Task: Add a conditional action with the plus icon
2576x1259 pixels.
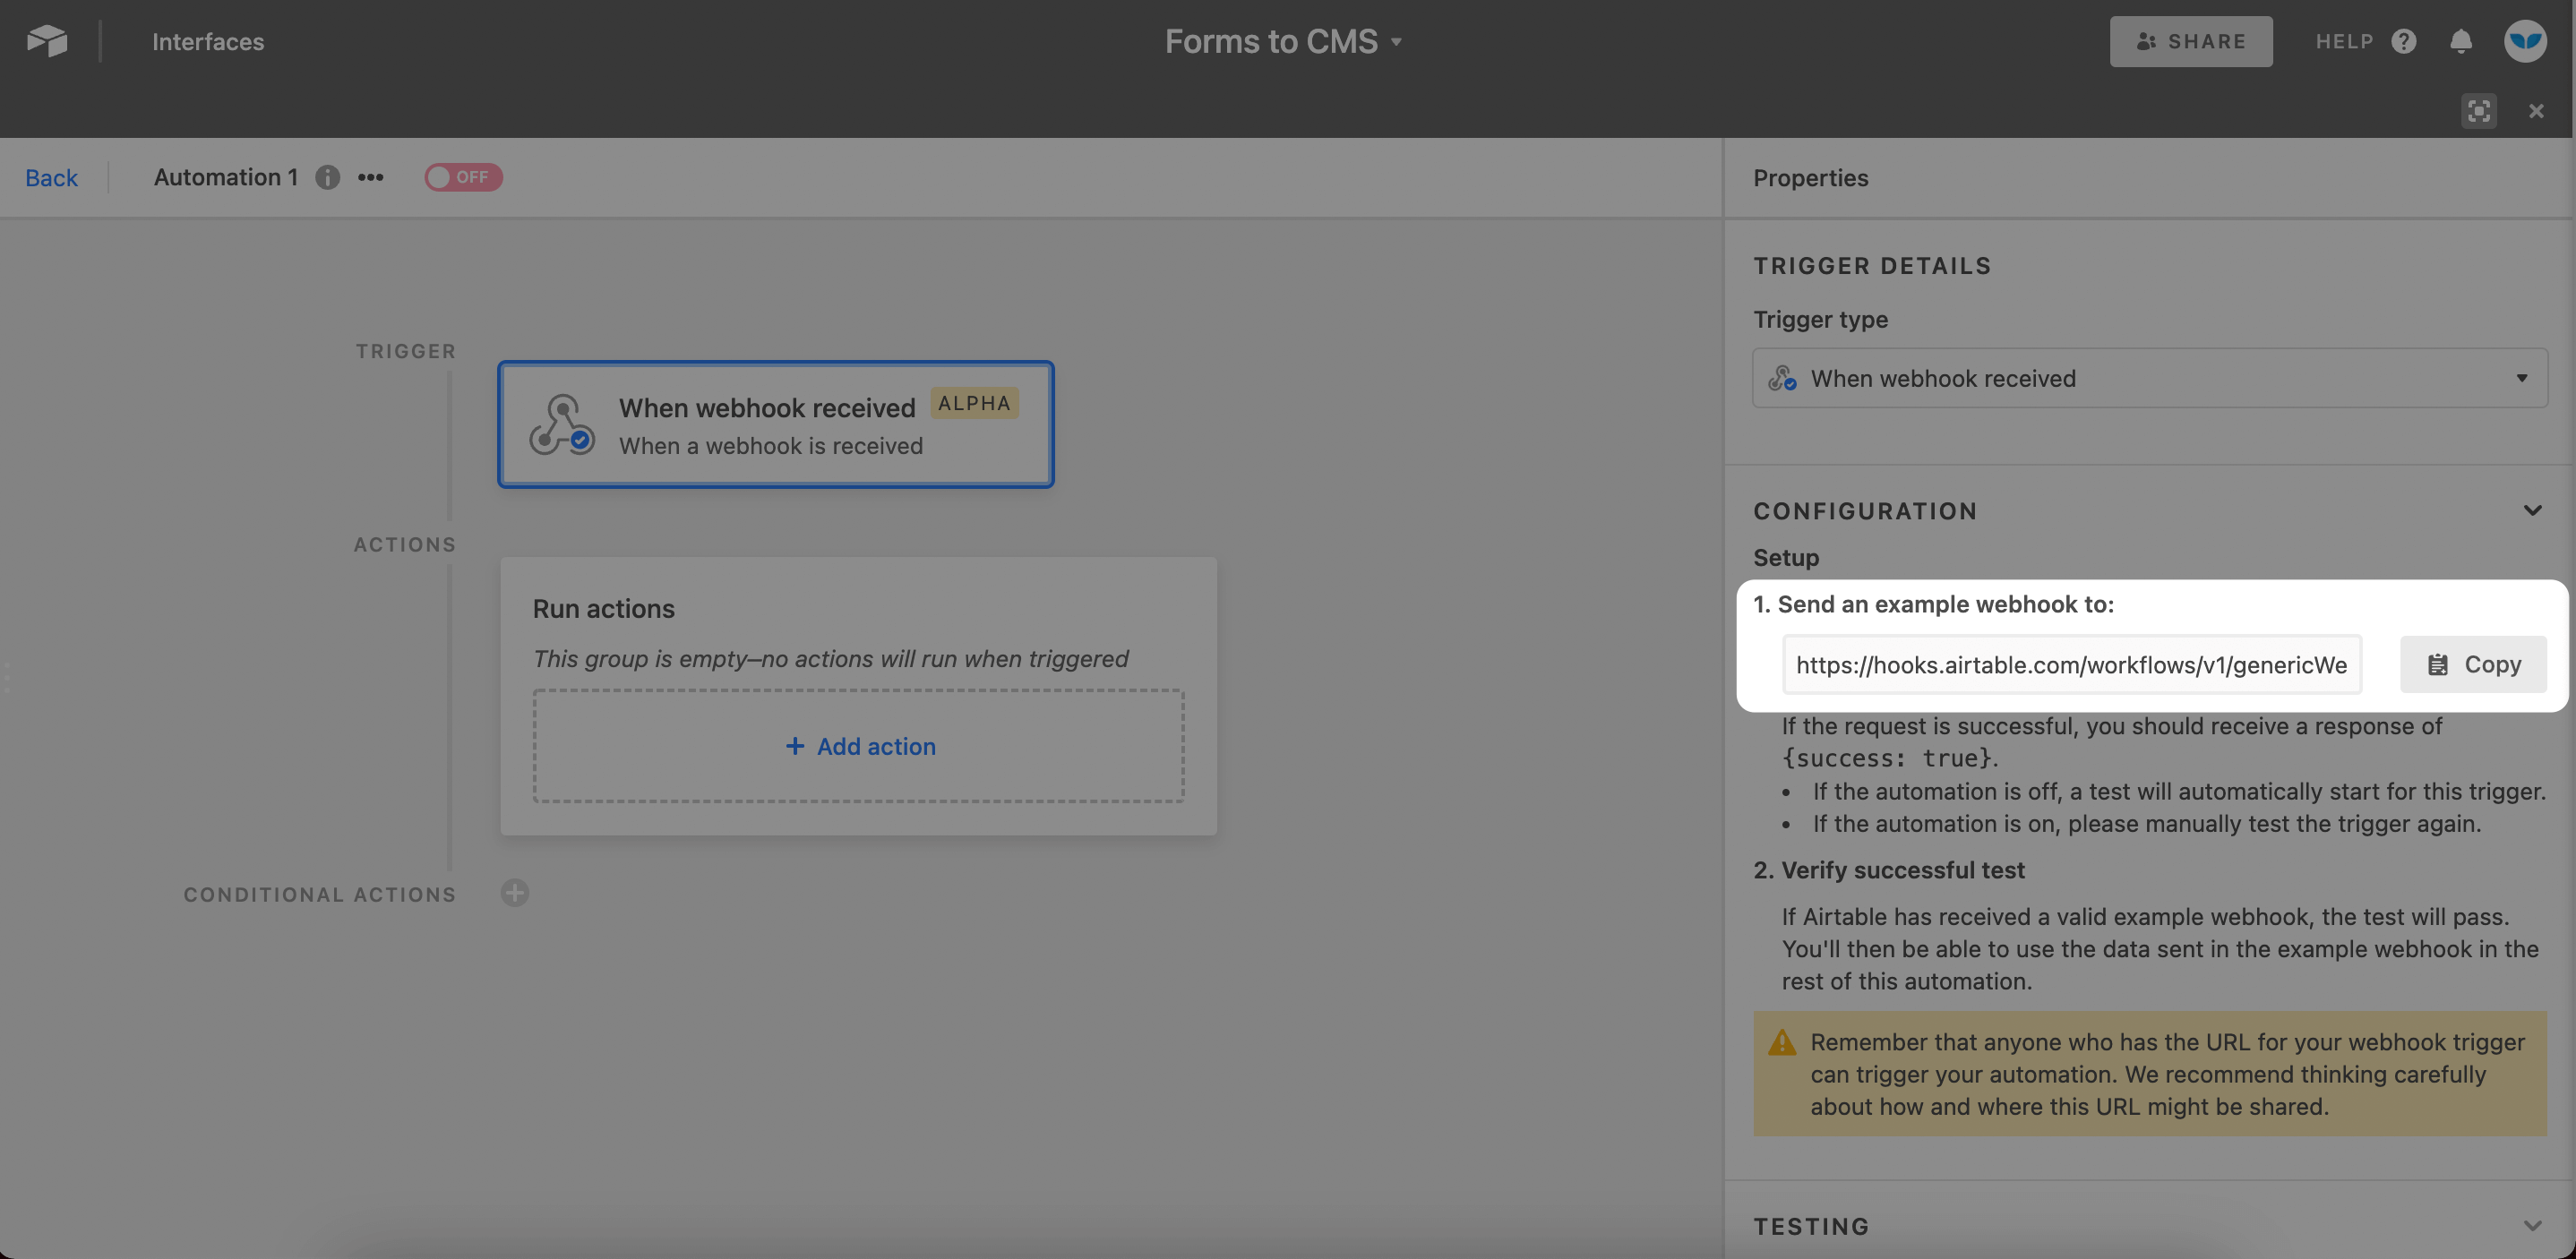Action: [515, 892]
